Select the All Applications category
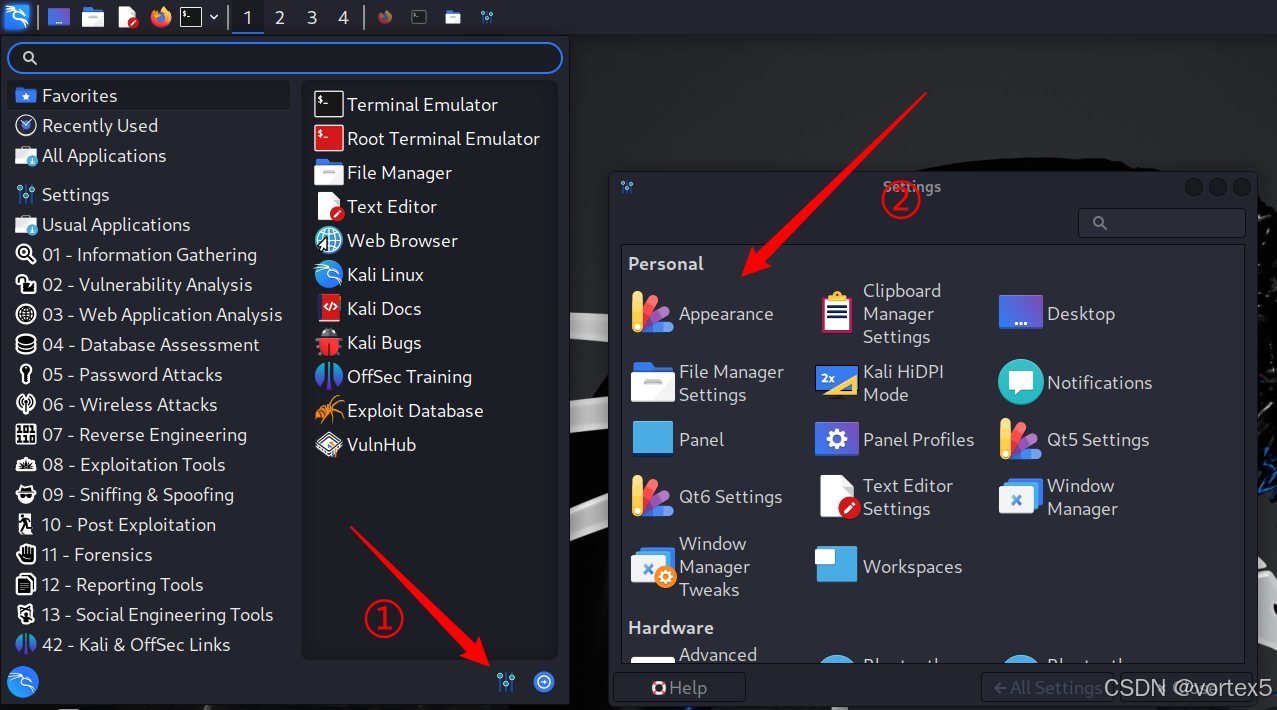 pos(148,155)
